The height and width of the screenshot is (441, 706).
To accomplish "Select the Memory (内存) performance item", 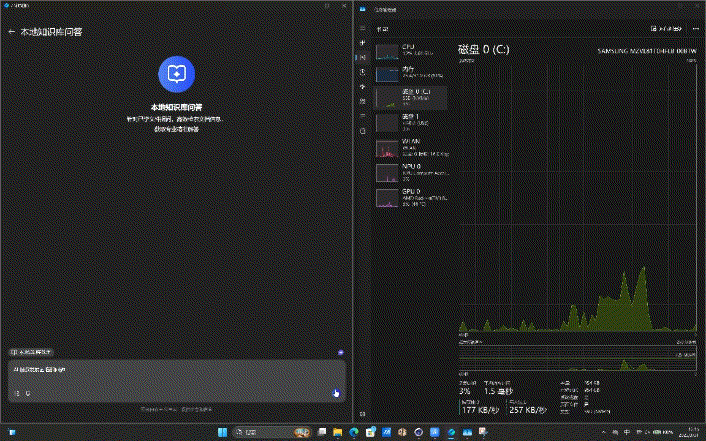I will click(410, 72).
